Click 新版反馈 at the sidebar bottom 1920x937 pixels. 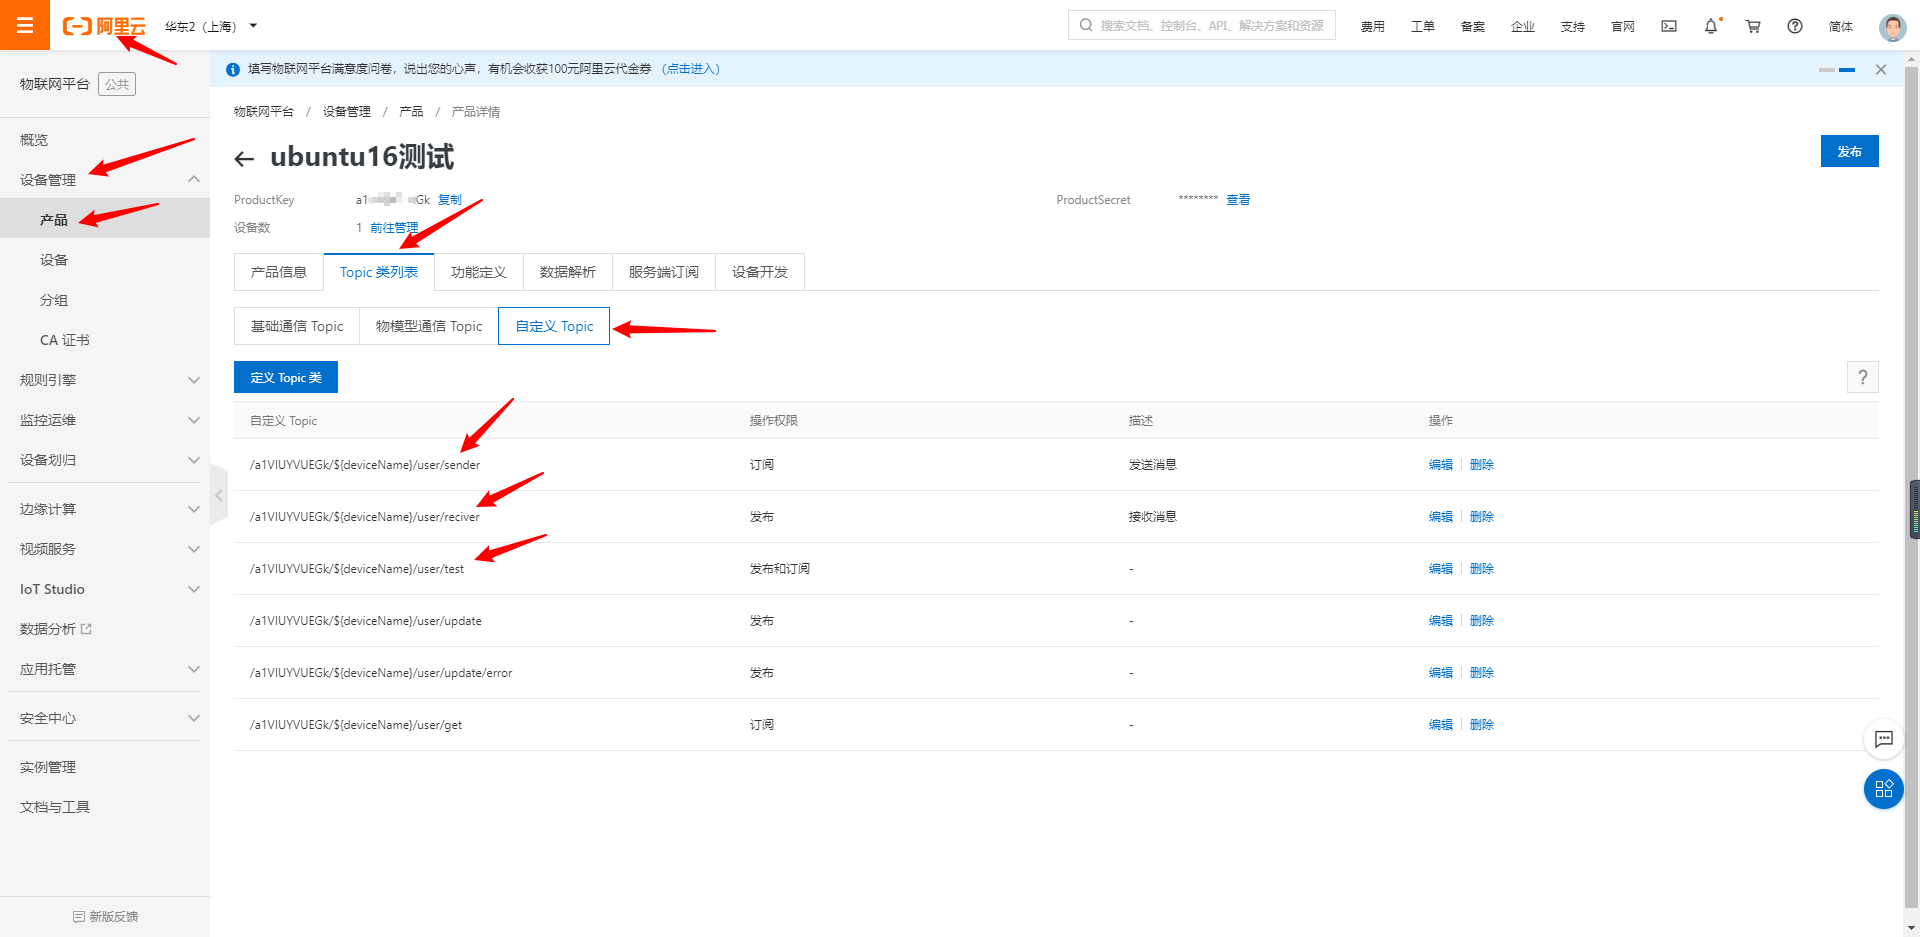pyautogui.click(x=105, y=916)
